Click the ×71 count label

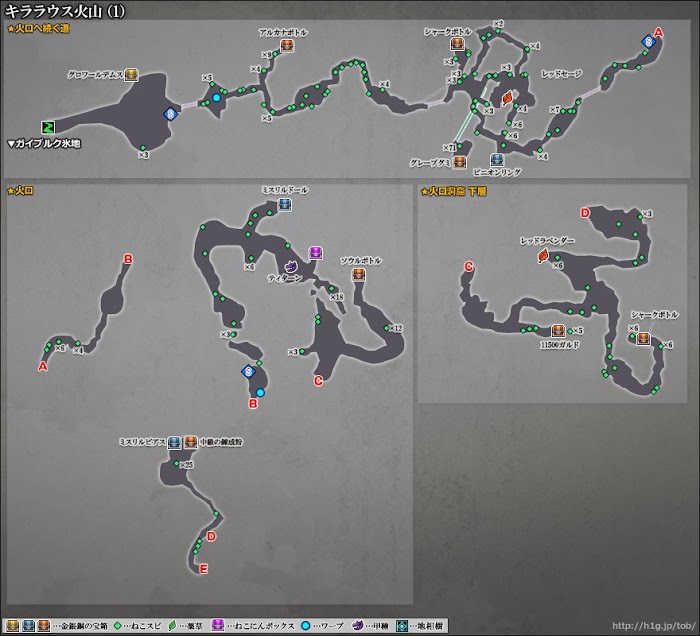(450, 147)
